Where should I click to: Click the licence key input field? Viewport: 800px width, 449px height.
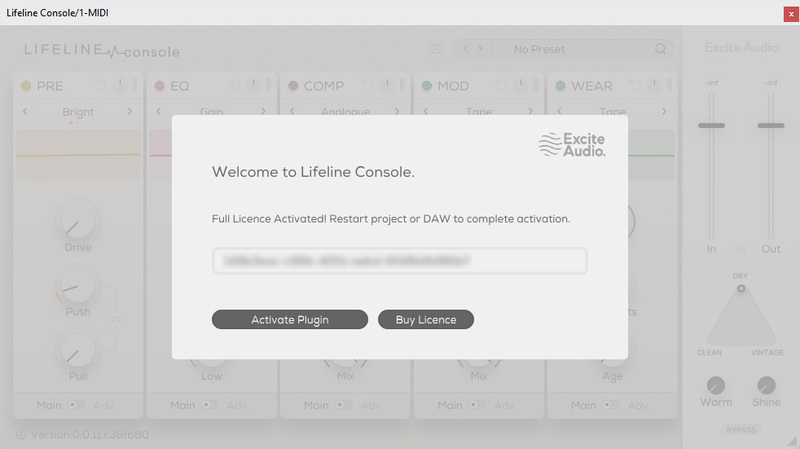pyautogui.click(x=399, y=261)
